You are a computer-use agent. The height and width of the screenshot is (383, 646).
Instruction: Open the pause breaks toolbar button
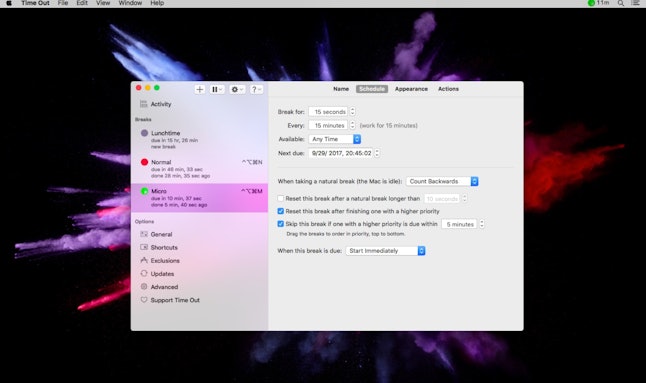point(217,89)
